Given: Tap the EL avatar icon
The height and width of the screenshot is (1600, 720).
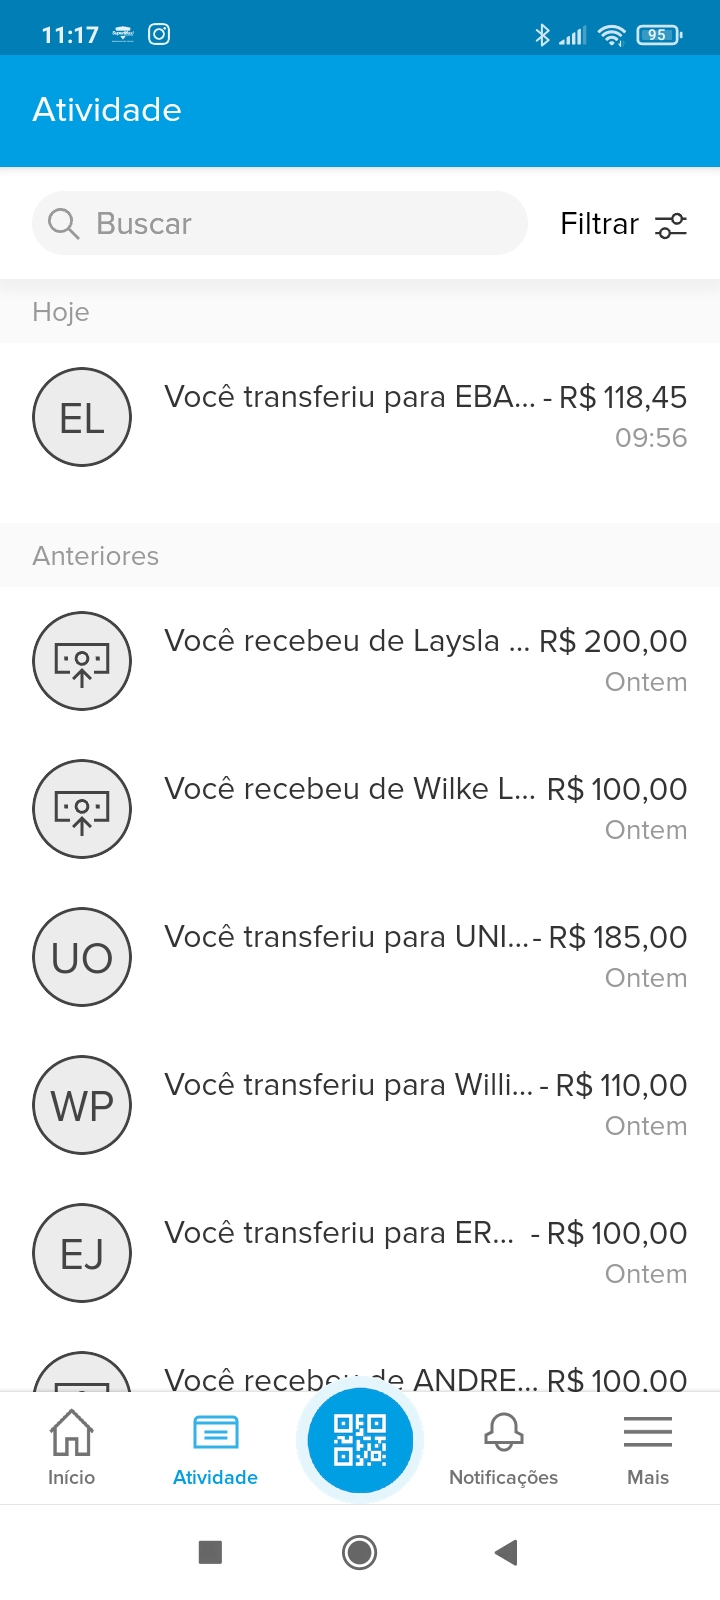Looking at the screenshot, I should click(x=82, y=417).
